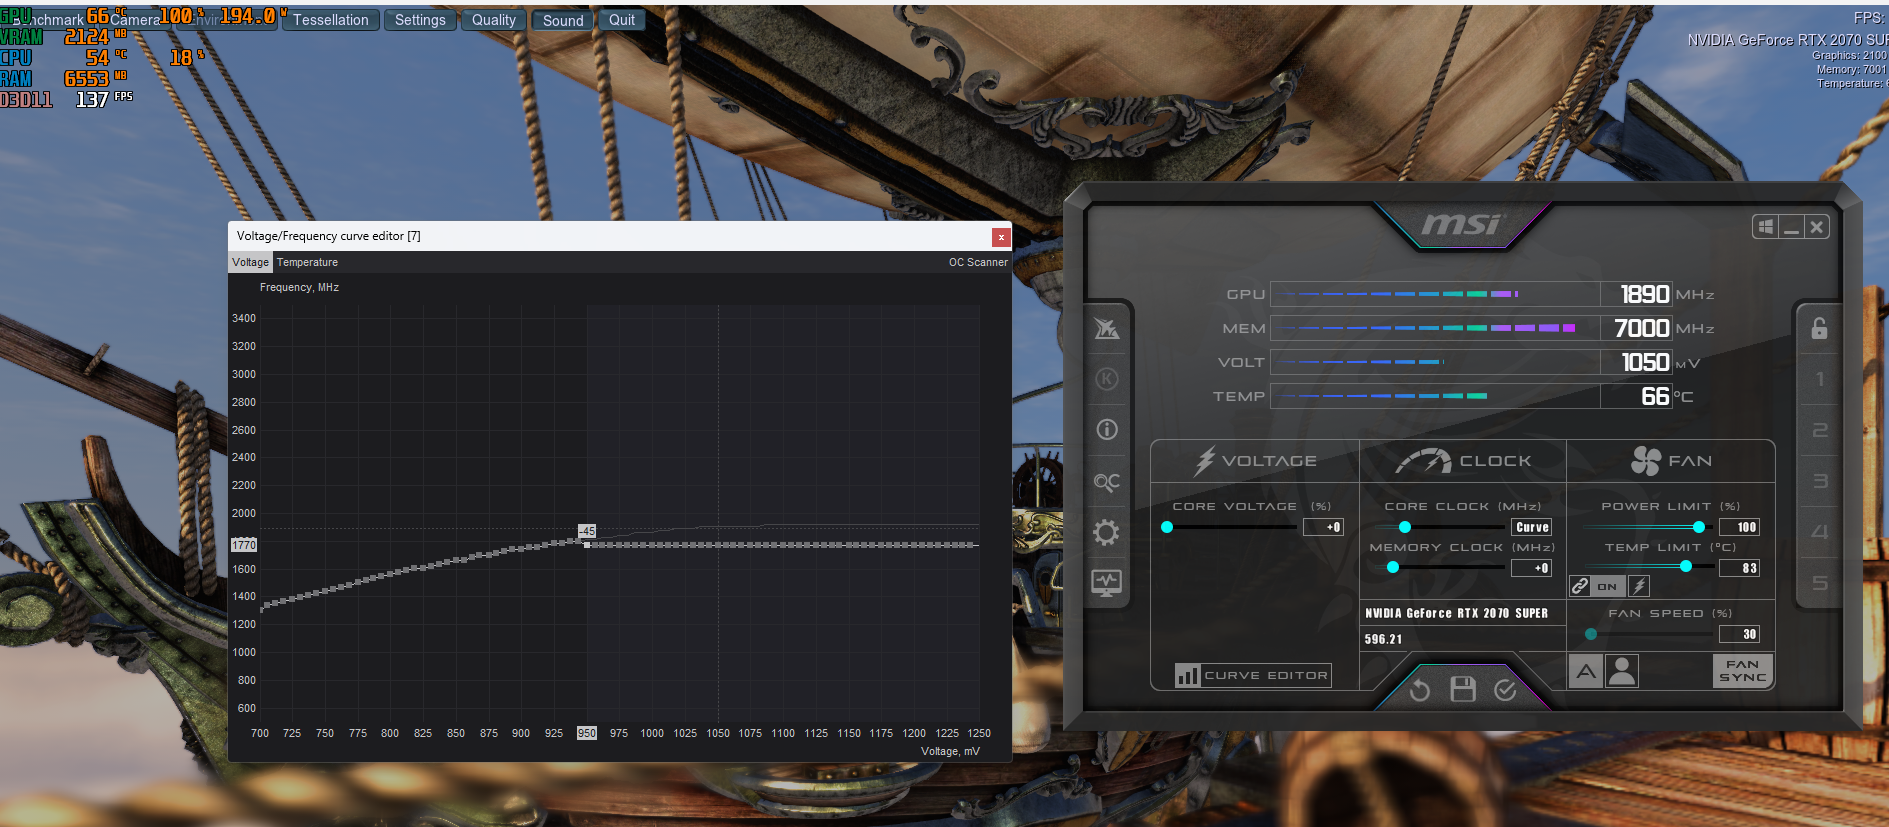Viewport: 1889px width, 827px height.
Task: Switch to Temperature tab in curve editor
Action: pos(307,262)
